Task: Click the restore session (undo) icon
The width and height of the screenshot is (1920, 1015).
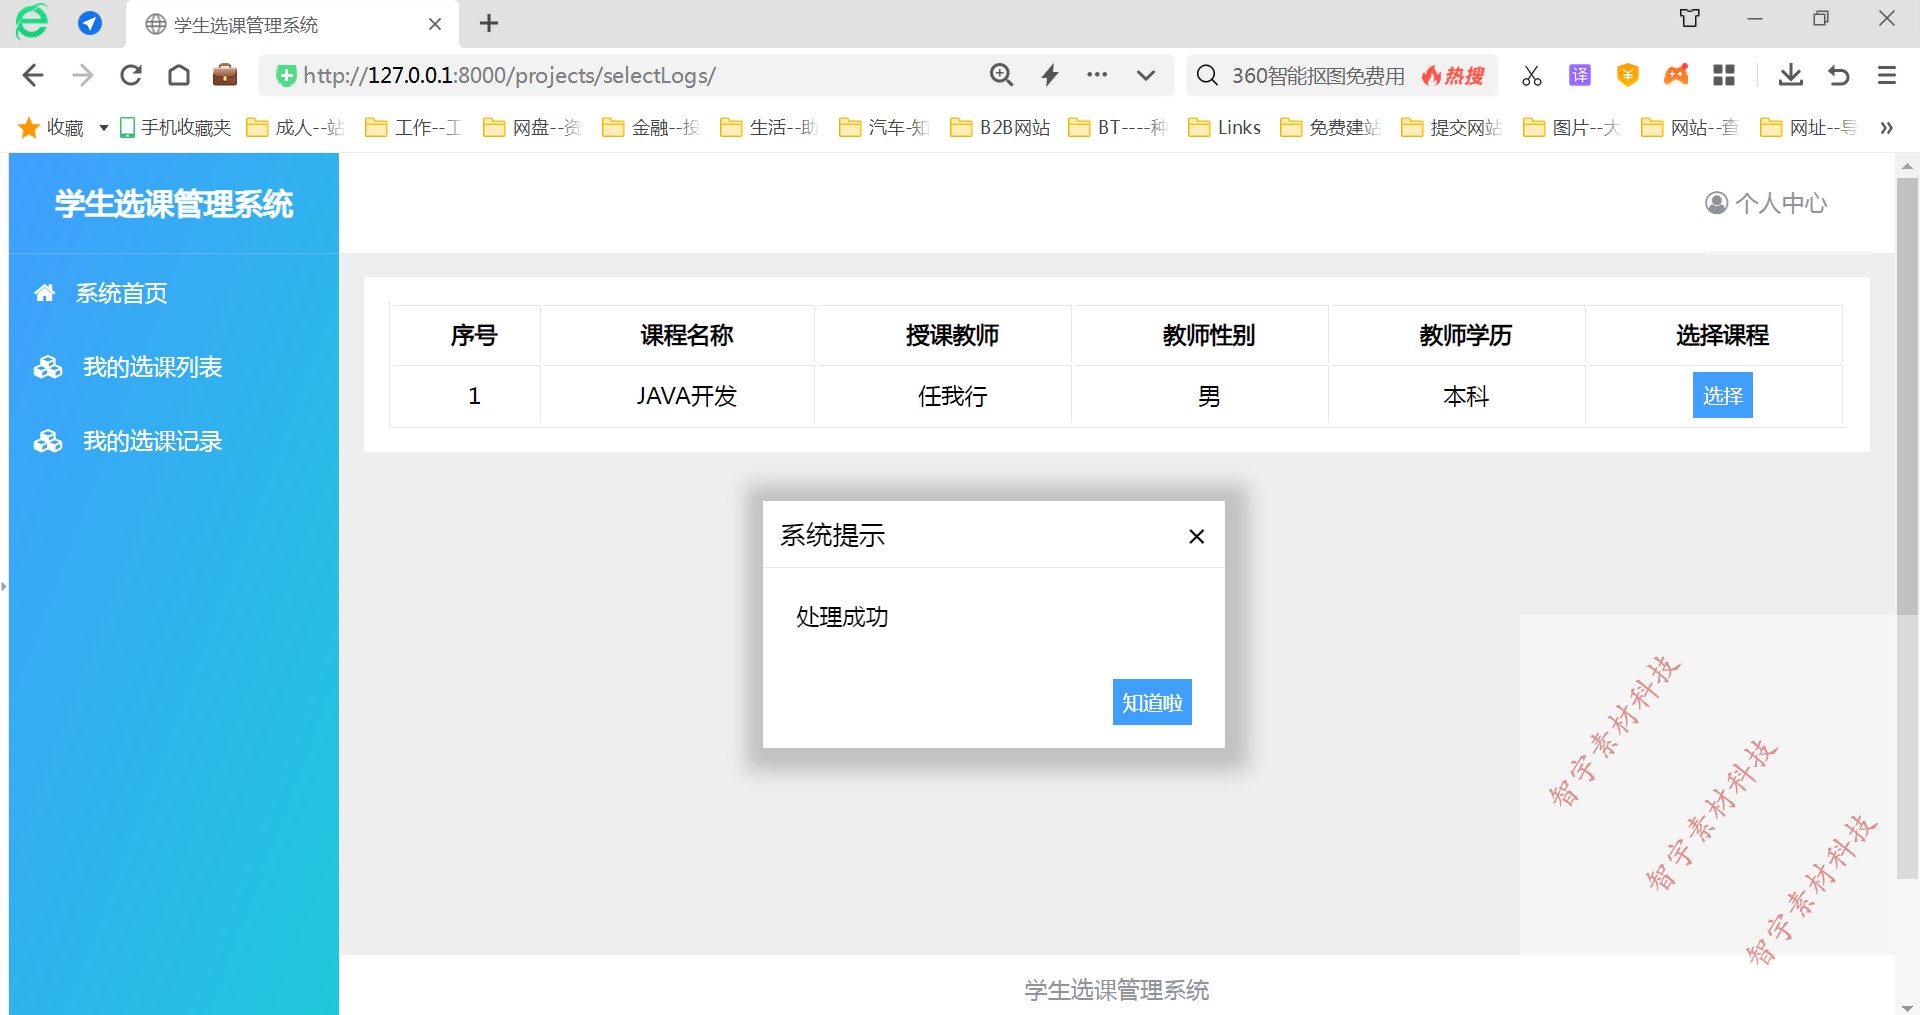Action: tap(1839, 75)
